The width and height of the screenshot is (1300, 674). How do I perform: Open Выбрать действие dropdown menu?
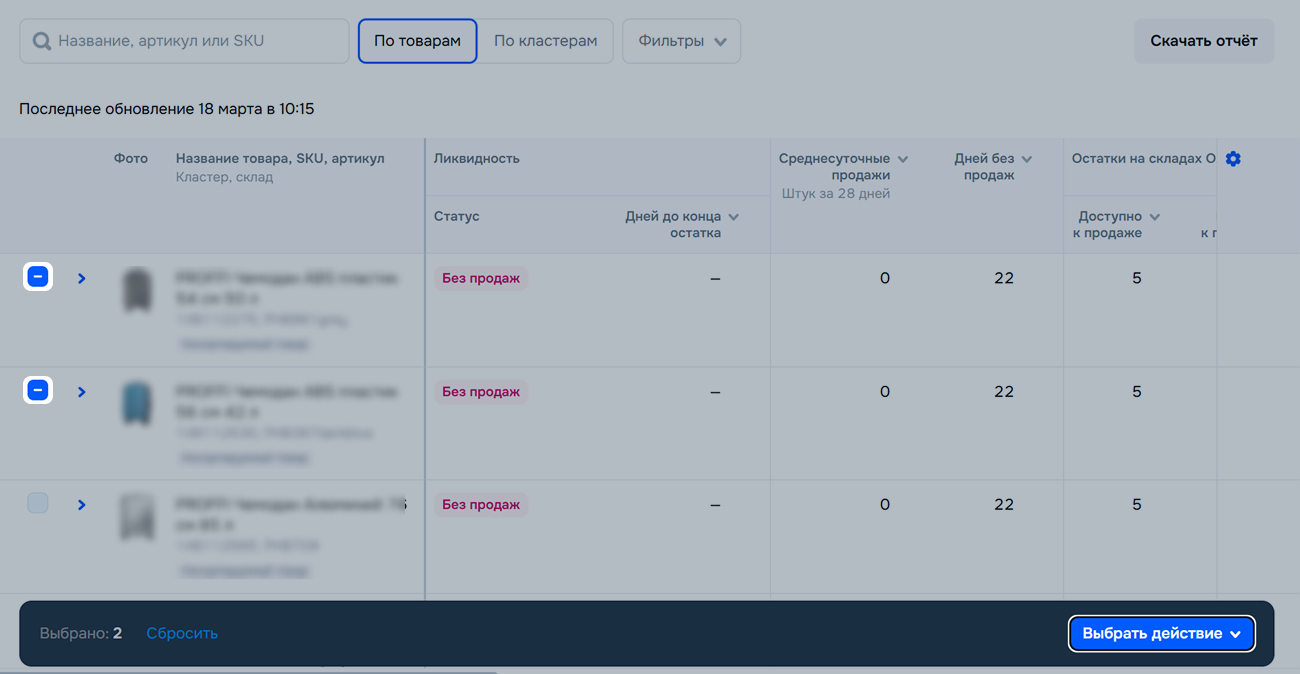(x=1161, y=634)
